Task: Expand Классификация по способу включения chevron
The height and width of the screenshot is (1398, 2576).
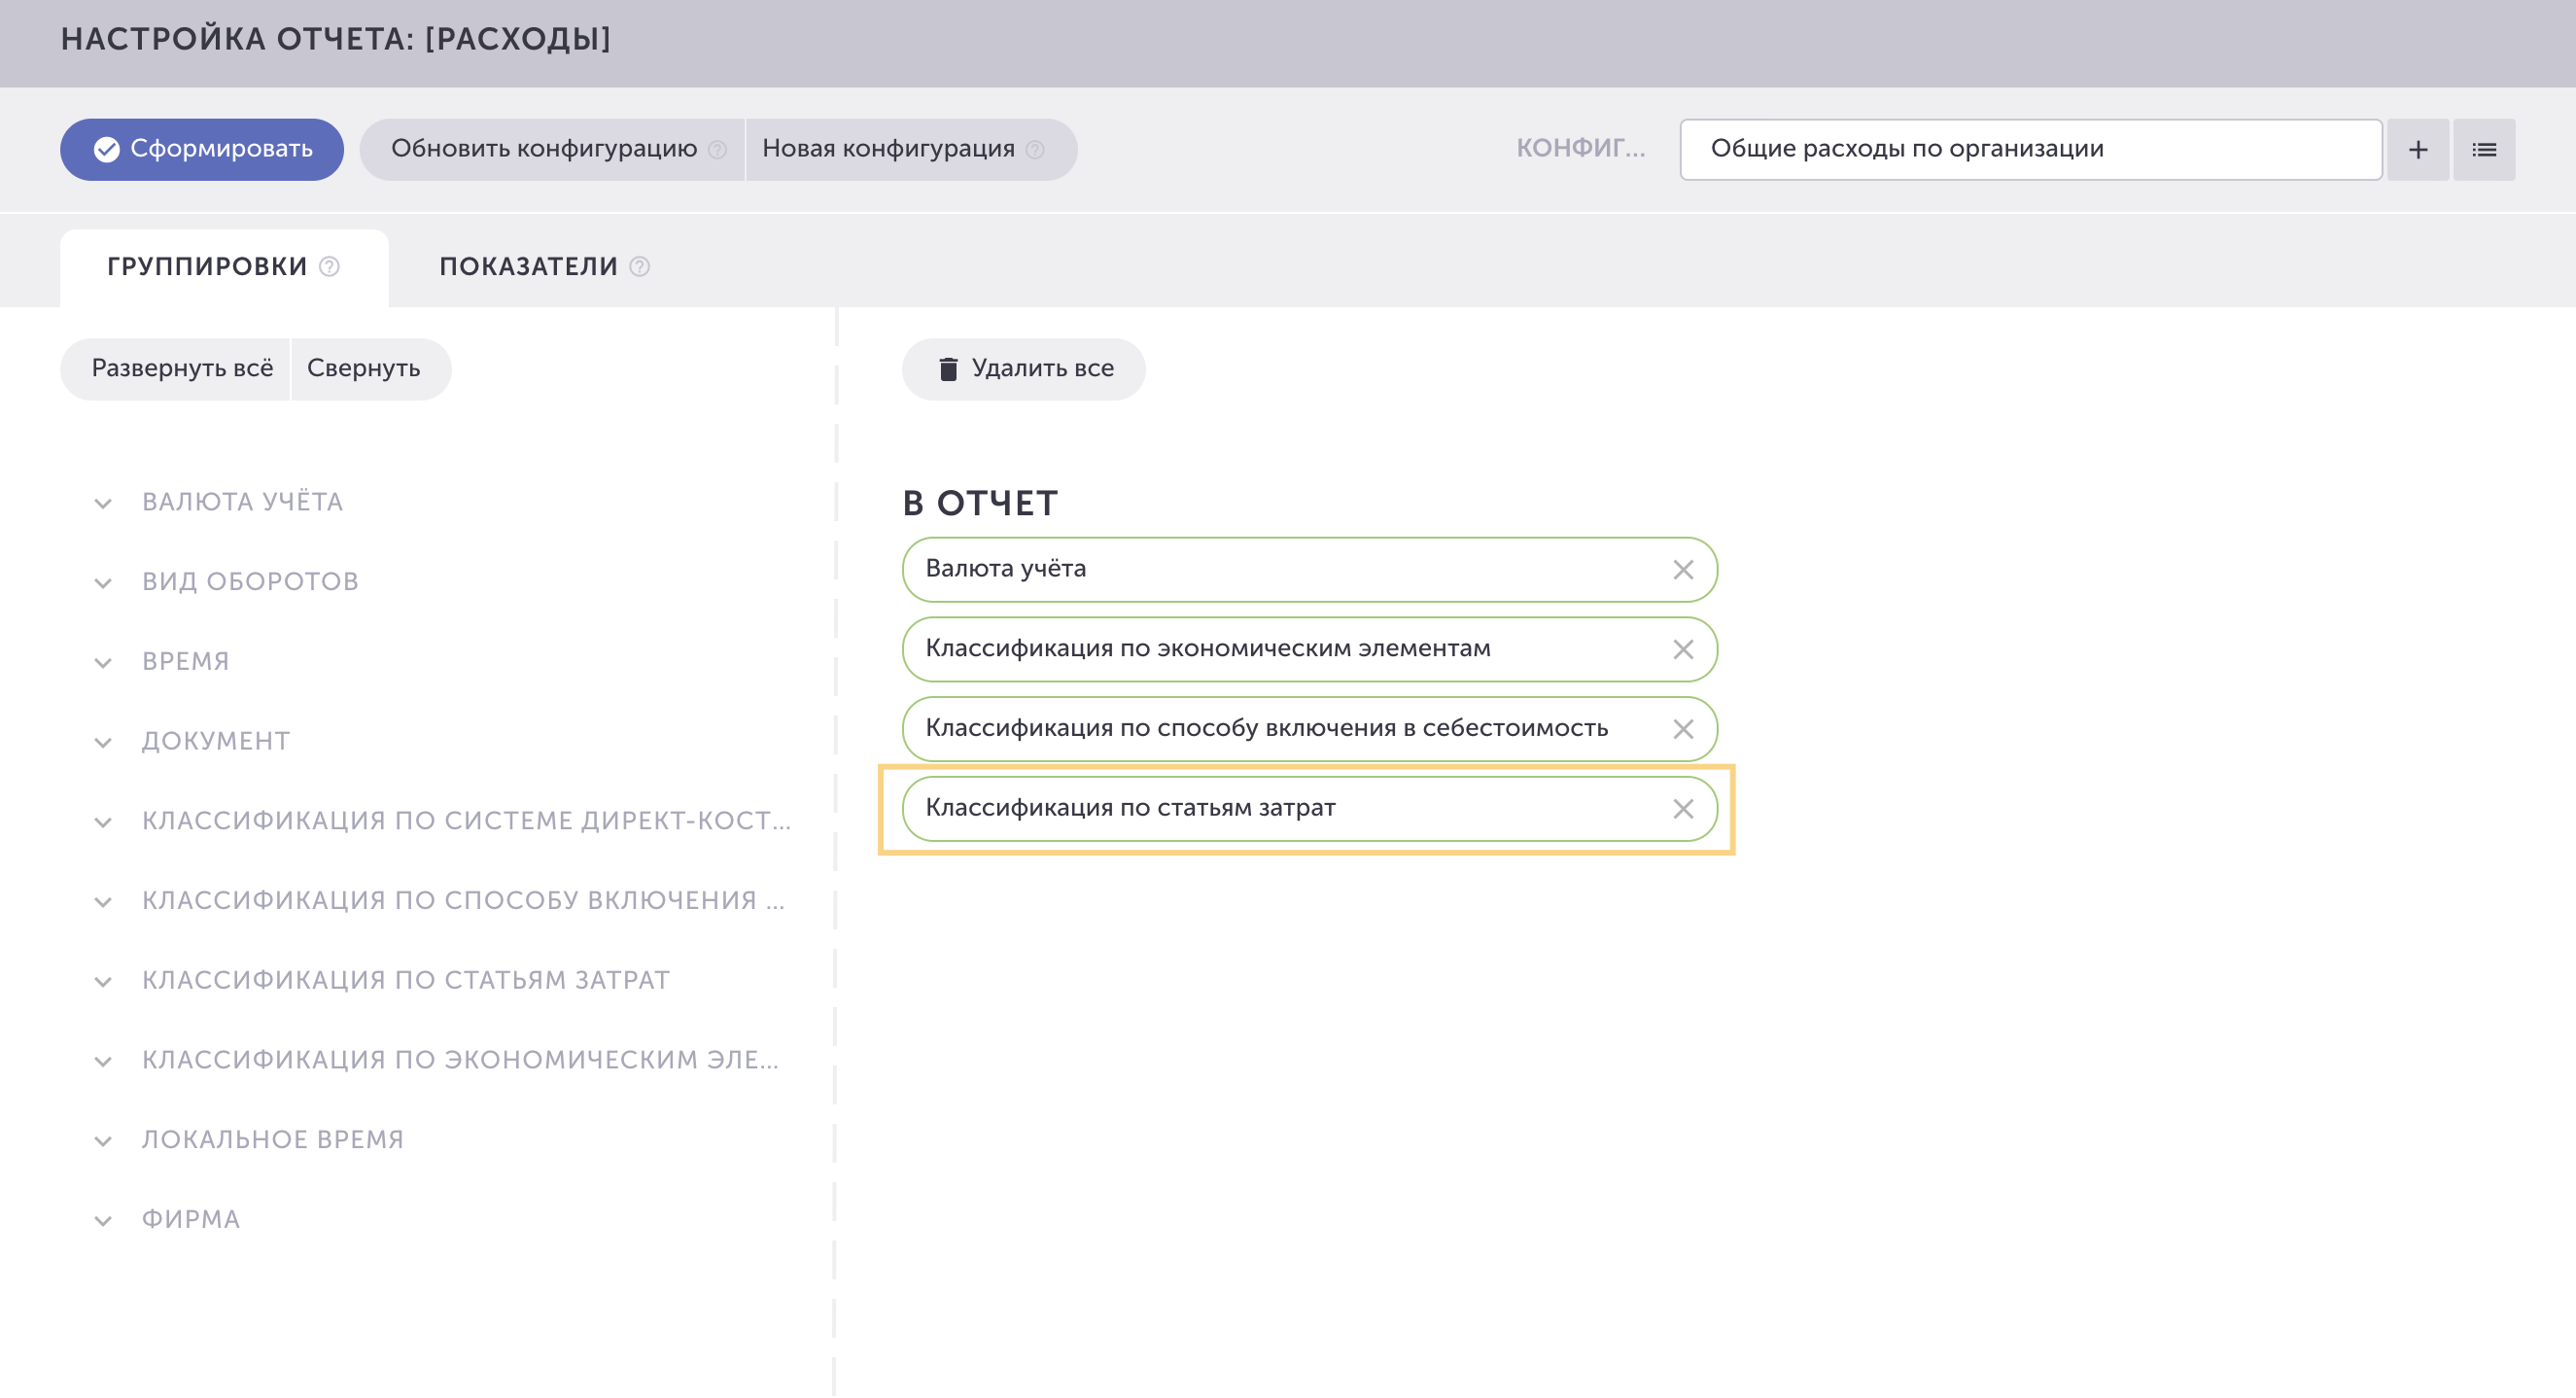Action: coord(102,902)
